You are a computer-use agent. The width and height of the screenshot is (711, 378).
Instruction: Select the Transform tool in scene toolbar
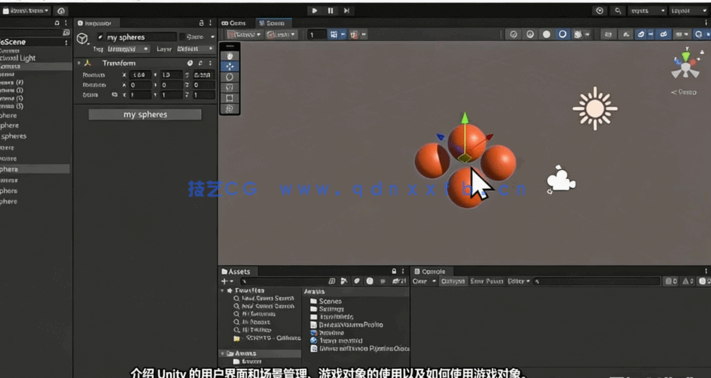pos(230,108)
